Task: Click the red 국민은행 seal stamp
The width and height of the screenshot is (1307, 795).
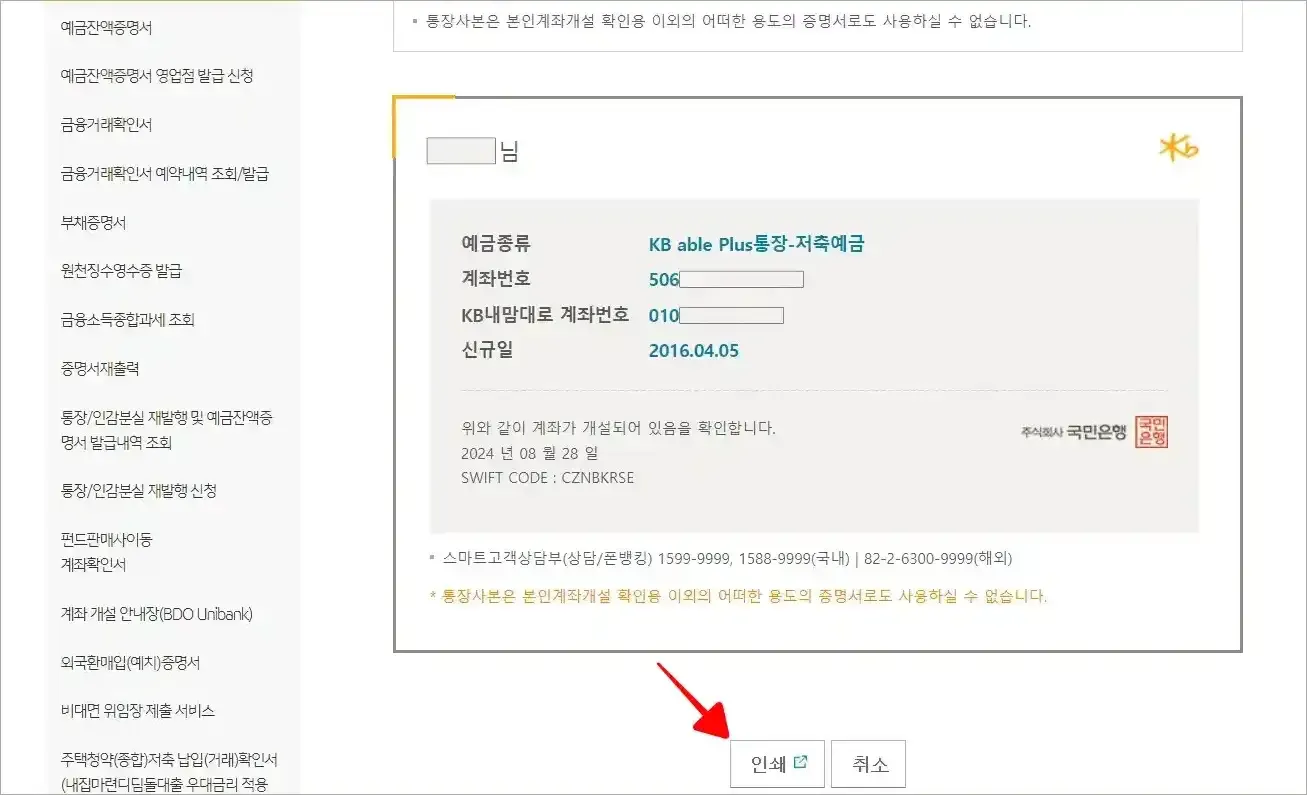Action: (1152, 432)
